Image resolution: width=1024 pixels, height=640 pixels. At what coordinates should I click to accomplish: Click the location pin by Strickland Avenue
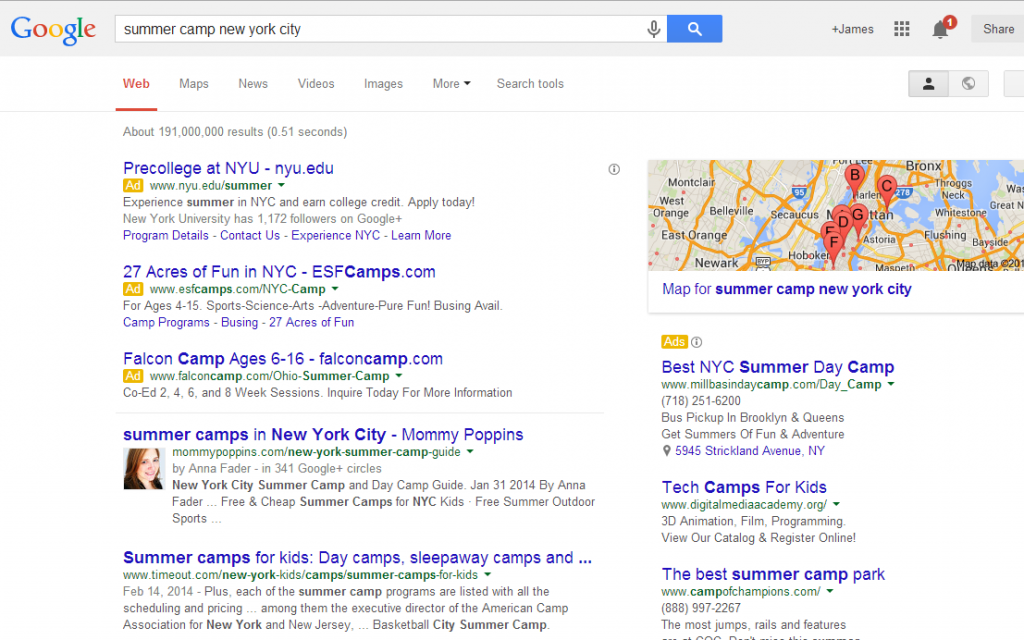(666, 451)
